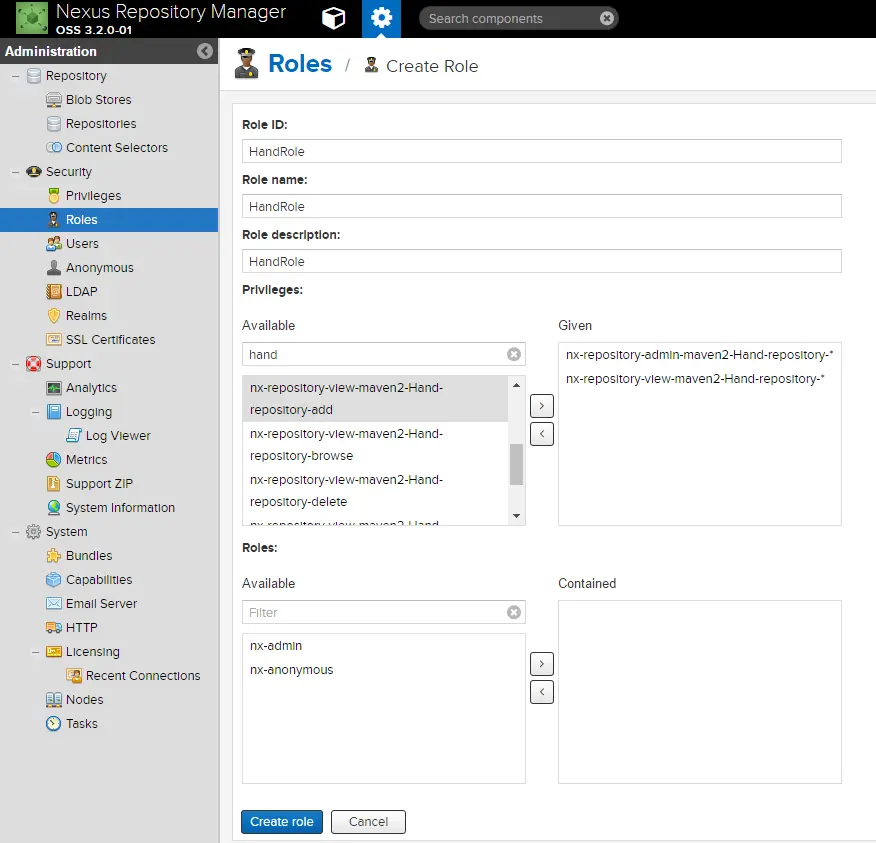Select nx-repository-admin-maven2-Hand-repository-* given privilege
This screenshot has height=843, width=876.
tap(699, 355)
